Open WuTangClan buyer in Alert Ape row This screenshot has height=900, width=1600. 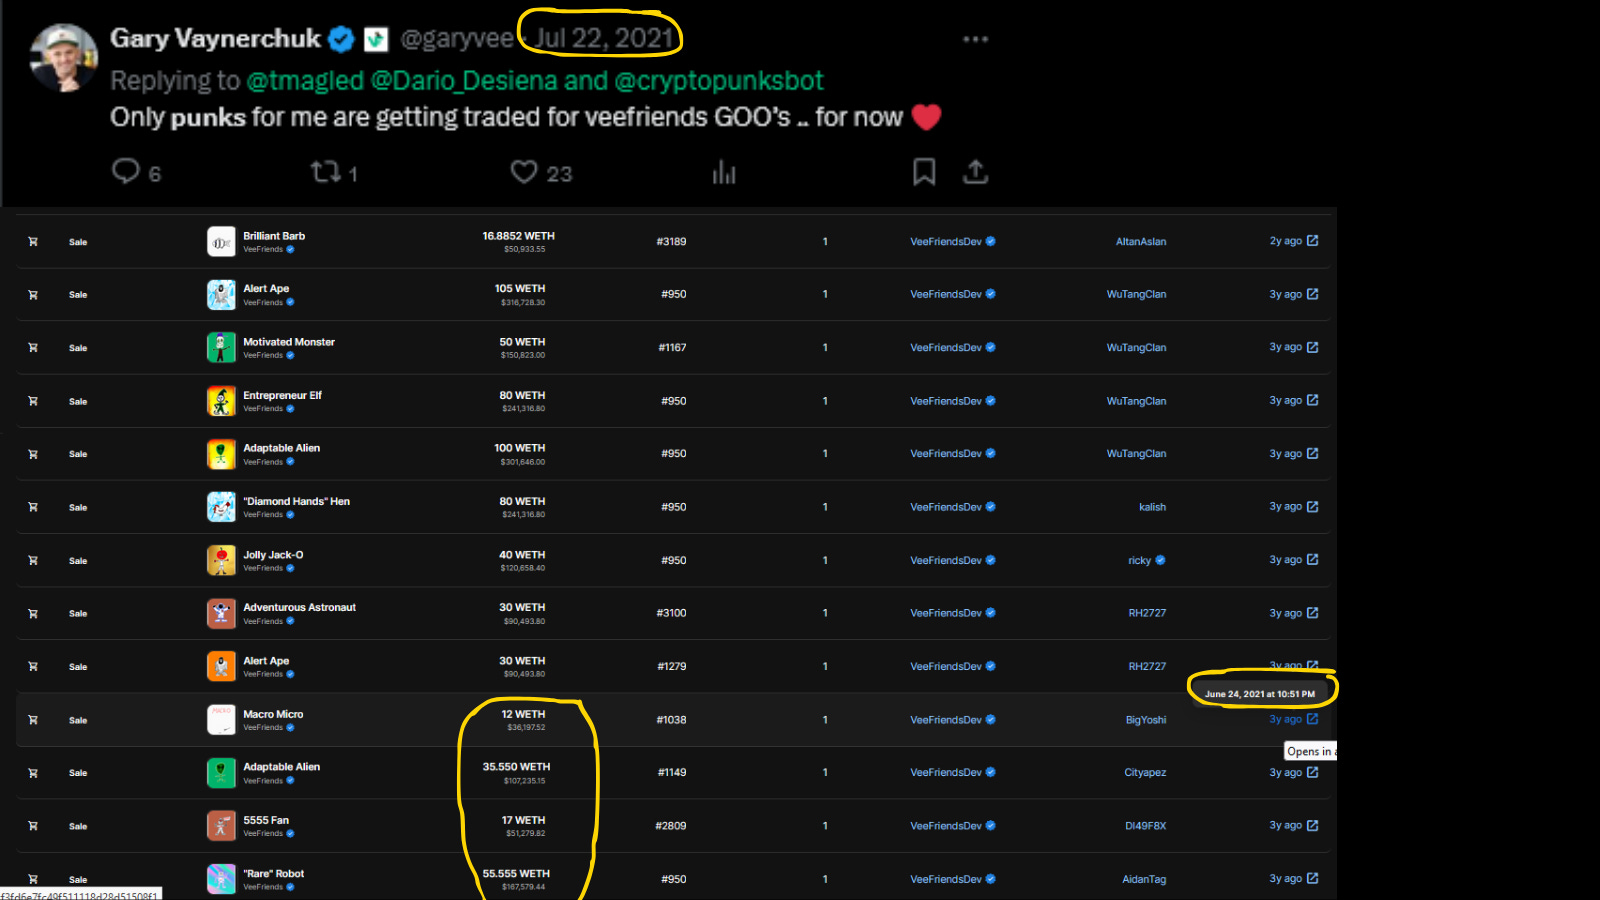click(1136, 294)
